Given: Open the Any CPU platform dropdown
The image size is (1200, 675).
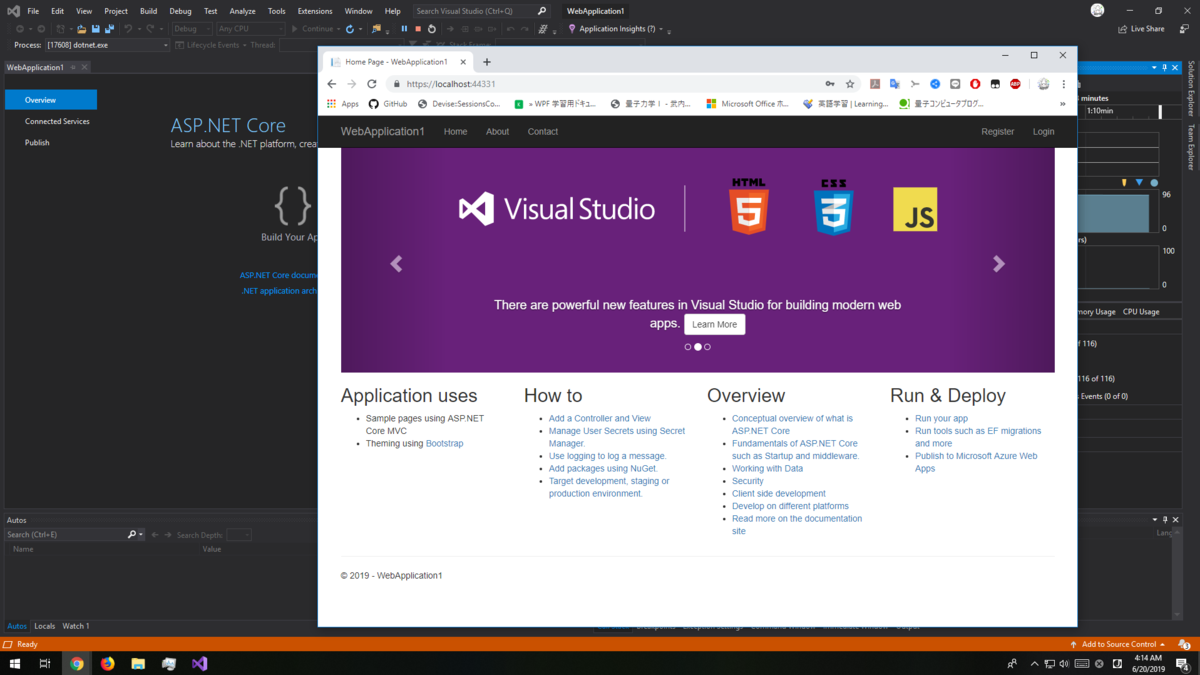Looking at the screenshot, I should pyautogui.click(x=250, y=29).
